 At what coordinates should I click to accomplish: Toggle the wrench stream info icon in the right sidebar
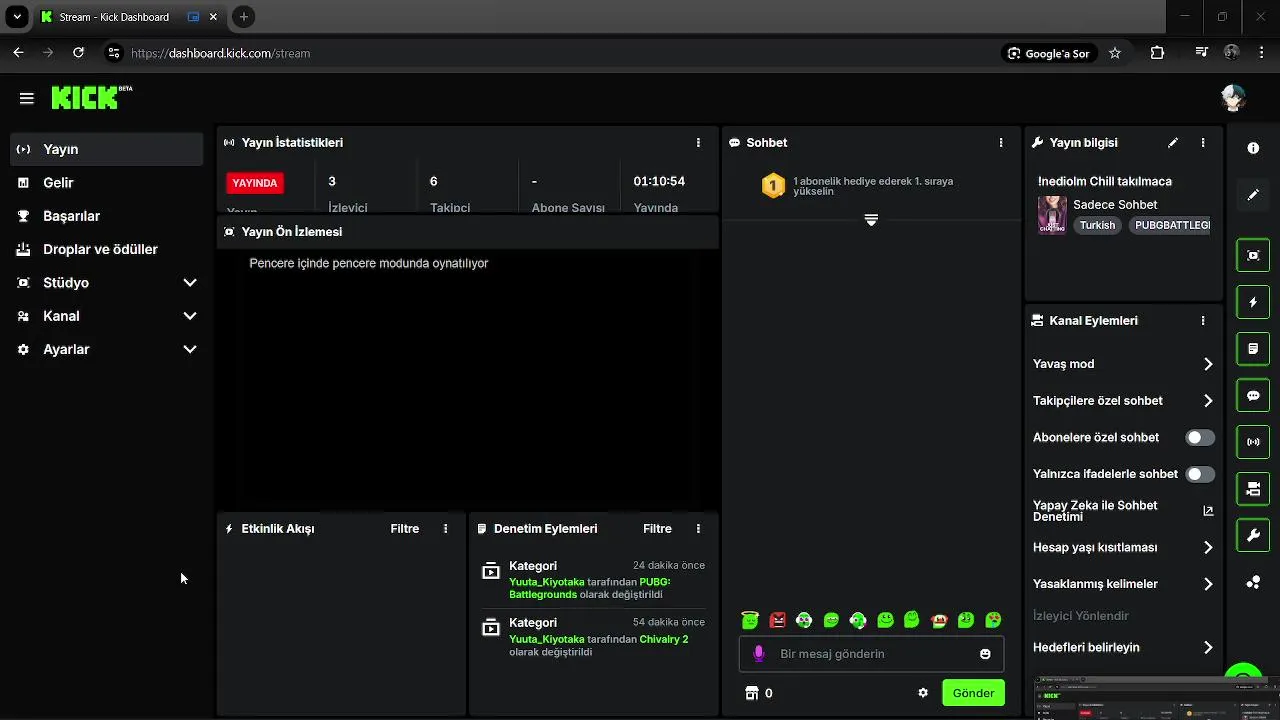[1253, 536]
